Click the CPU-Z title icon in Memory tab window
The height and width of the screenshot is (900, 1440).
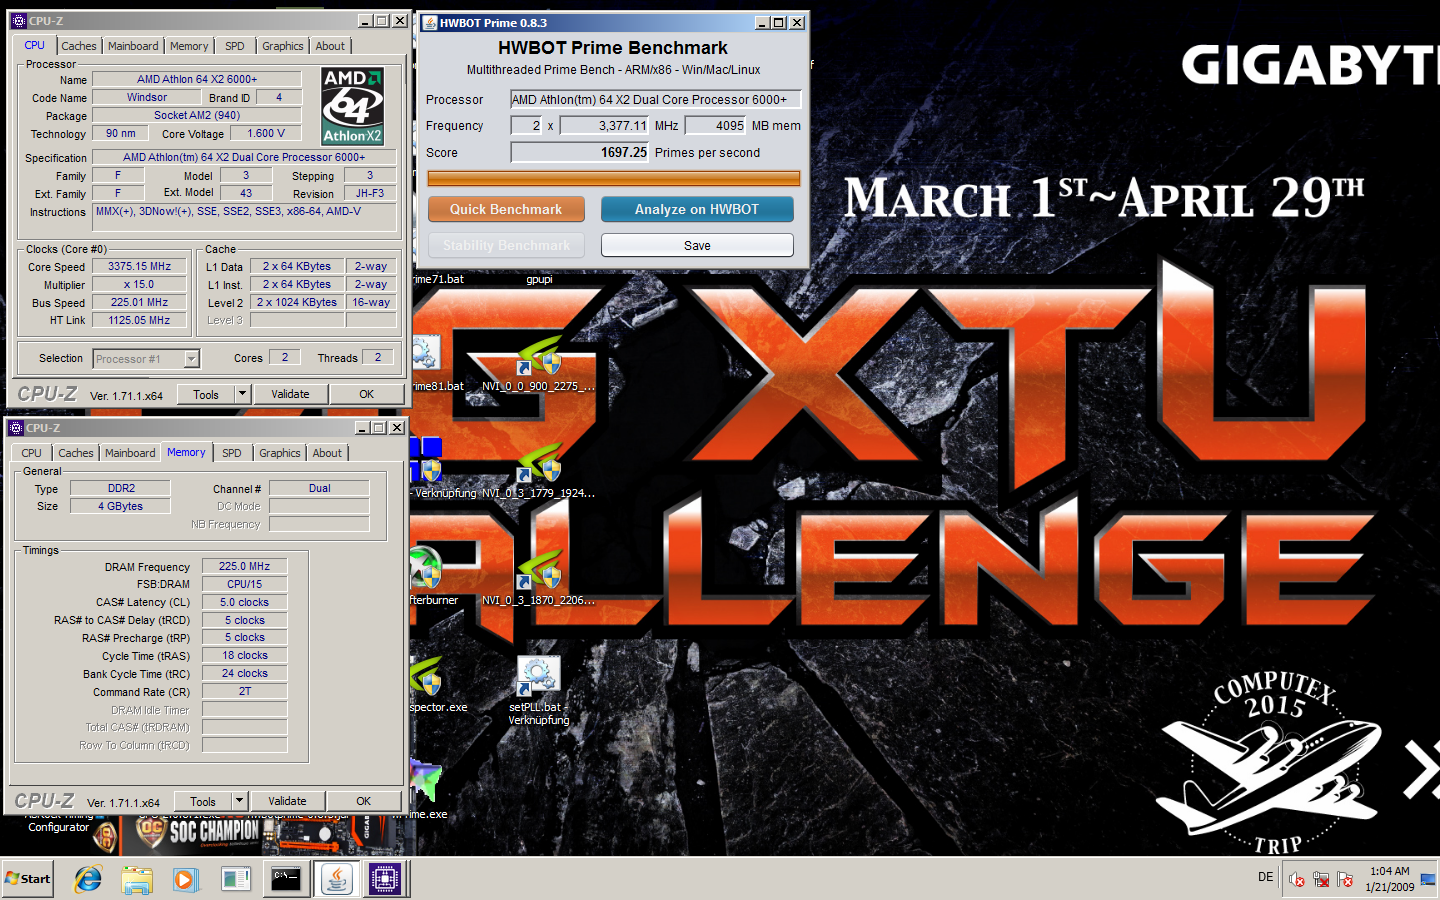tap(16, 427)
